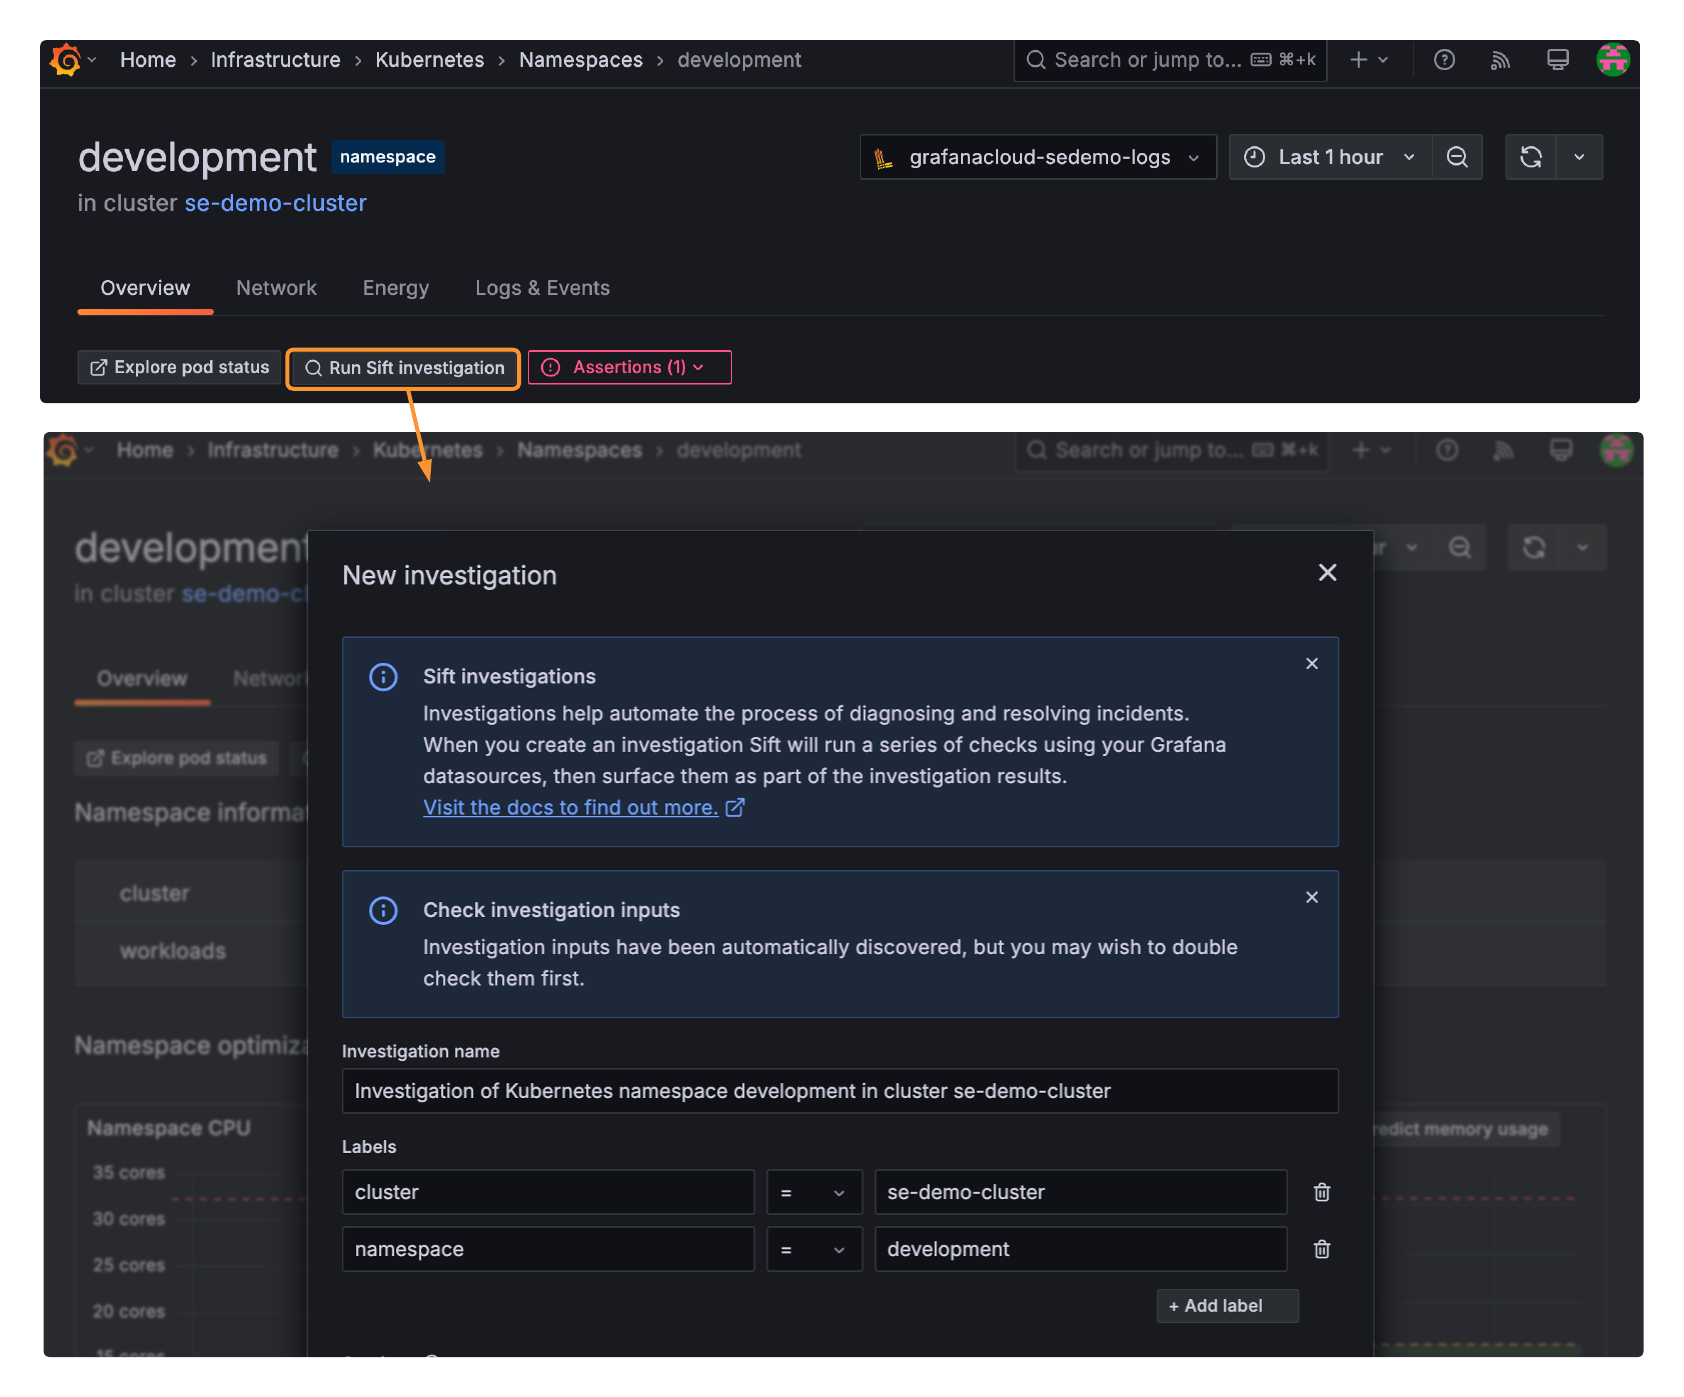Dismiss the Sift investigations info banner
Screen dimensions: 1684x1397
point(1312,664)
